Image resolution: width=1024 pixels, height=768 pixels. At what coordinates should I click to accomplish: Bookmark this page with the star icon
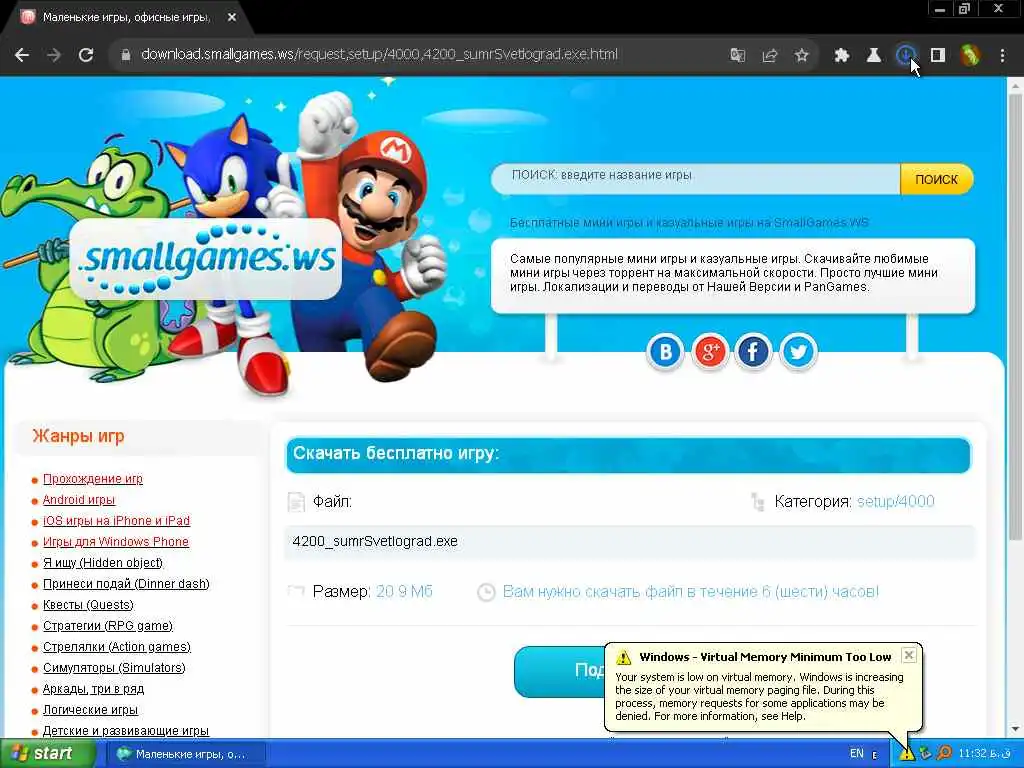pos(802,56)
